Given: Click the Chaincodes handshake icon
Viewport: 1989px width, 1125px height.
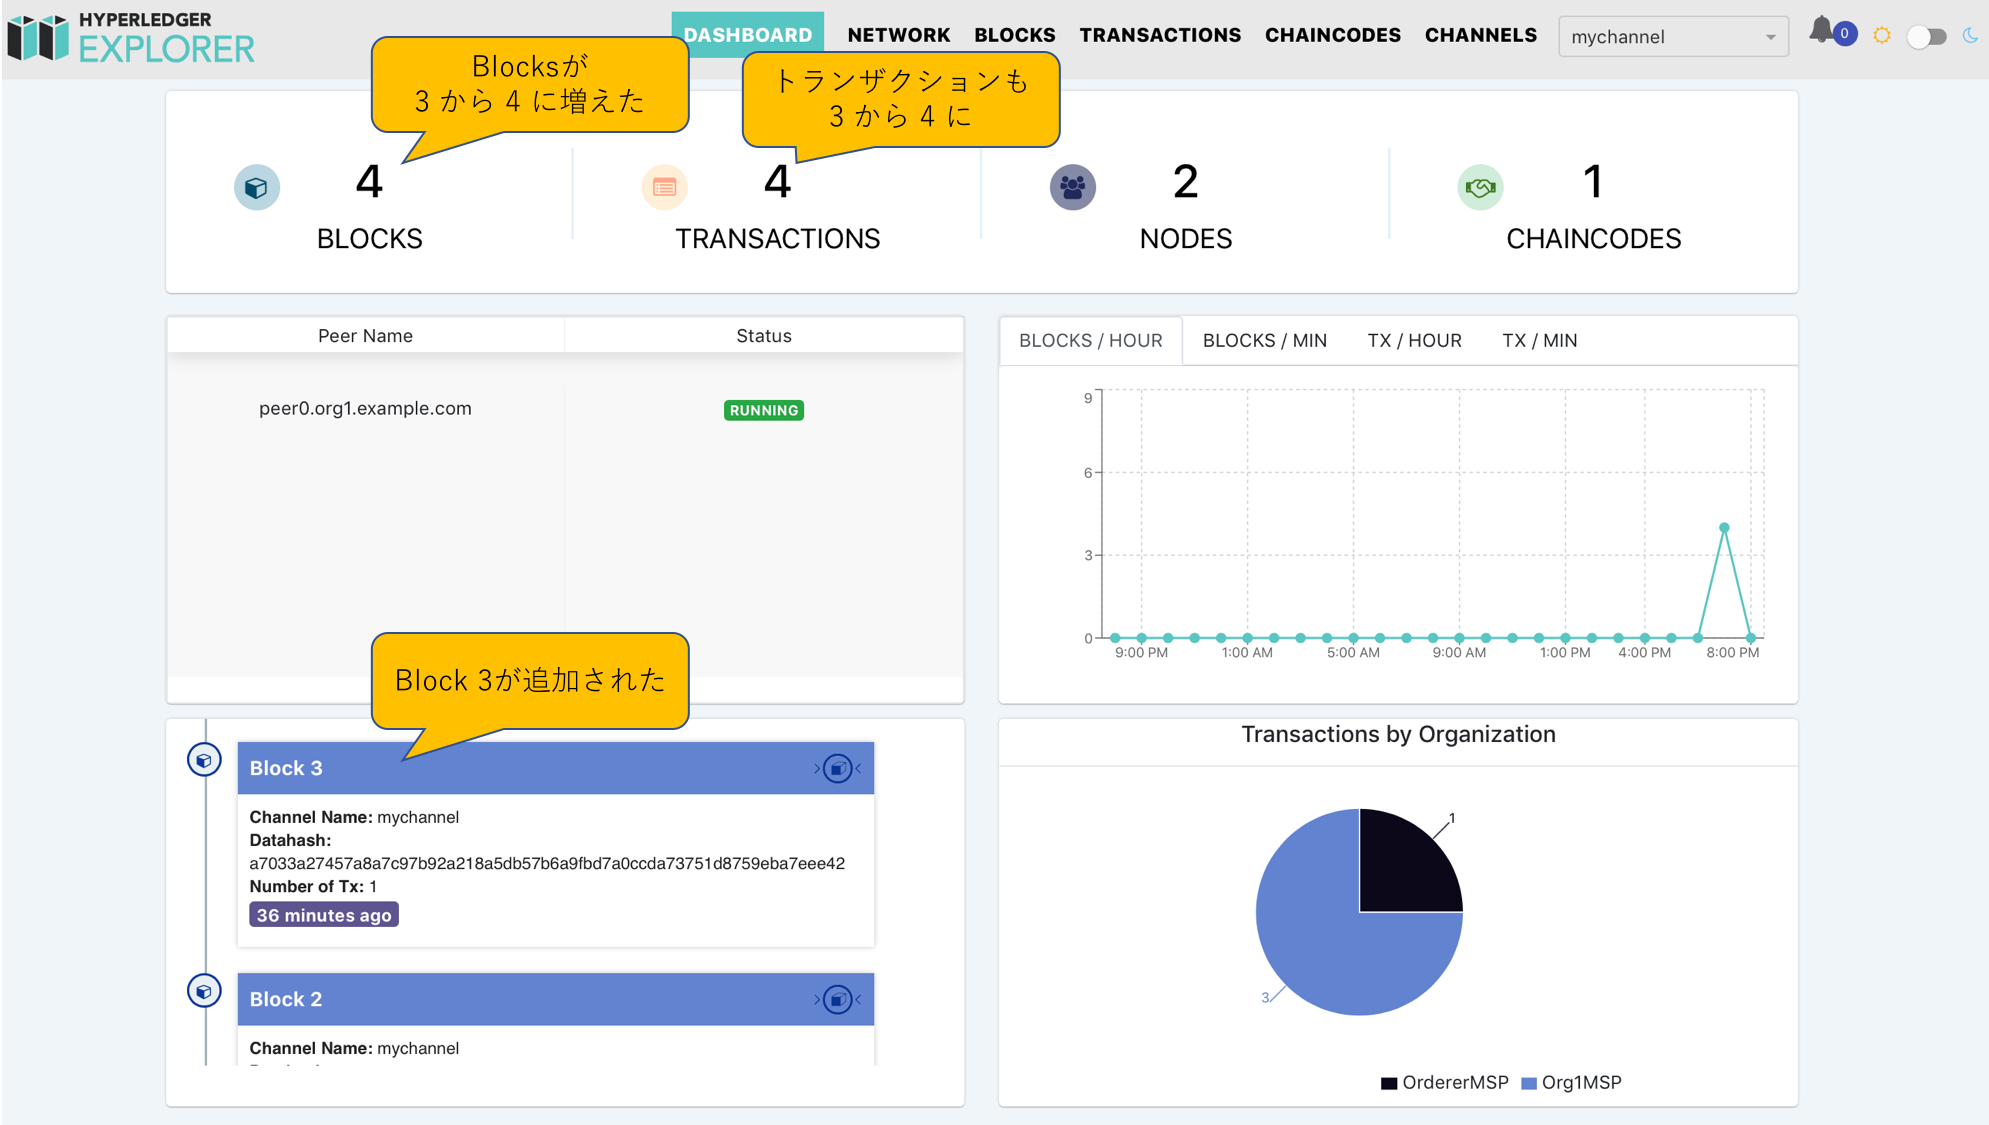Looking at the screenshot, I should click(x=1481, y=187).
